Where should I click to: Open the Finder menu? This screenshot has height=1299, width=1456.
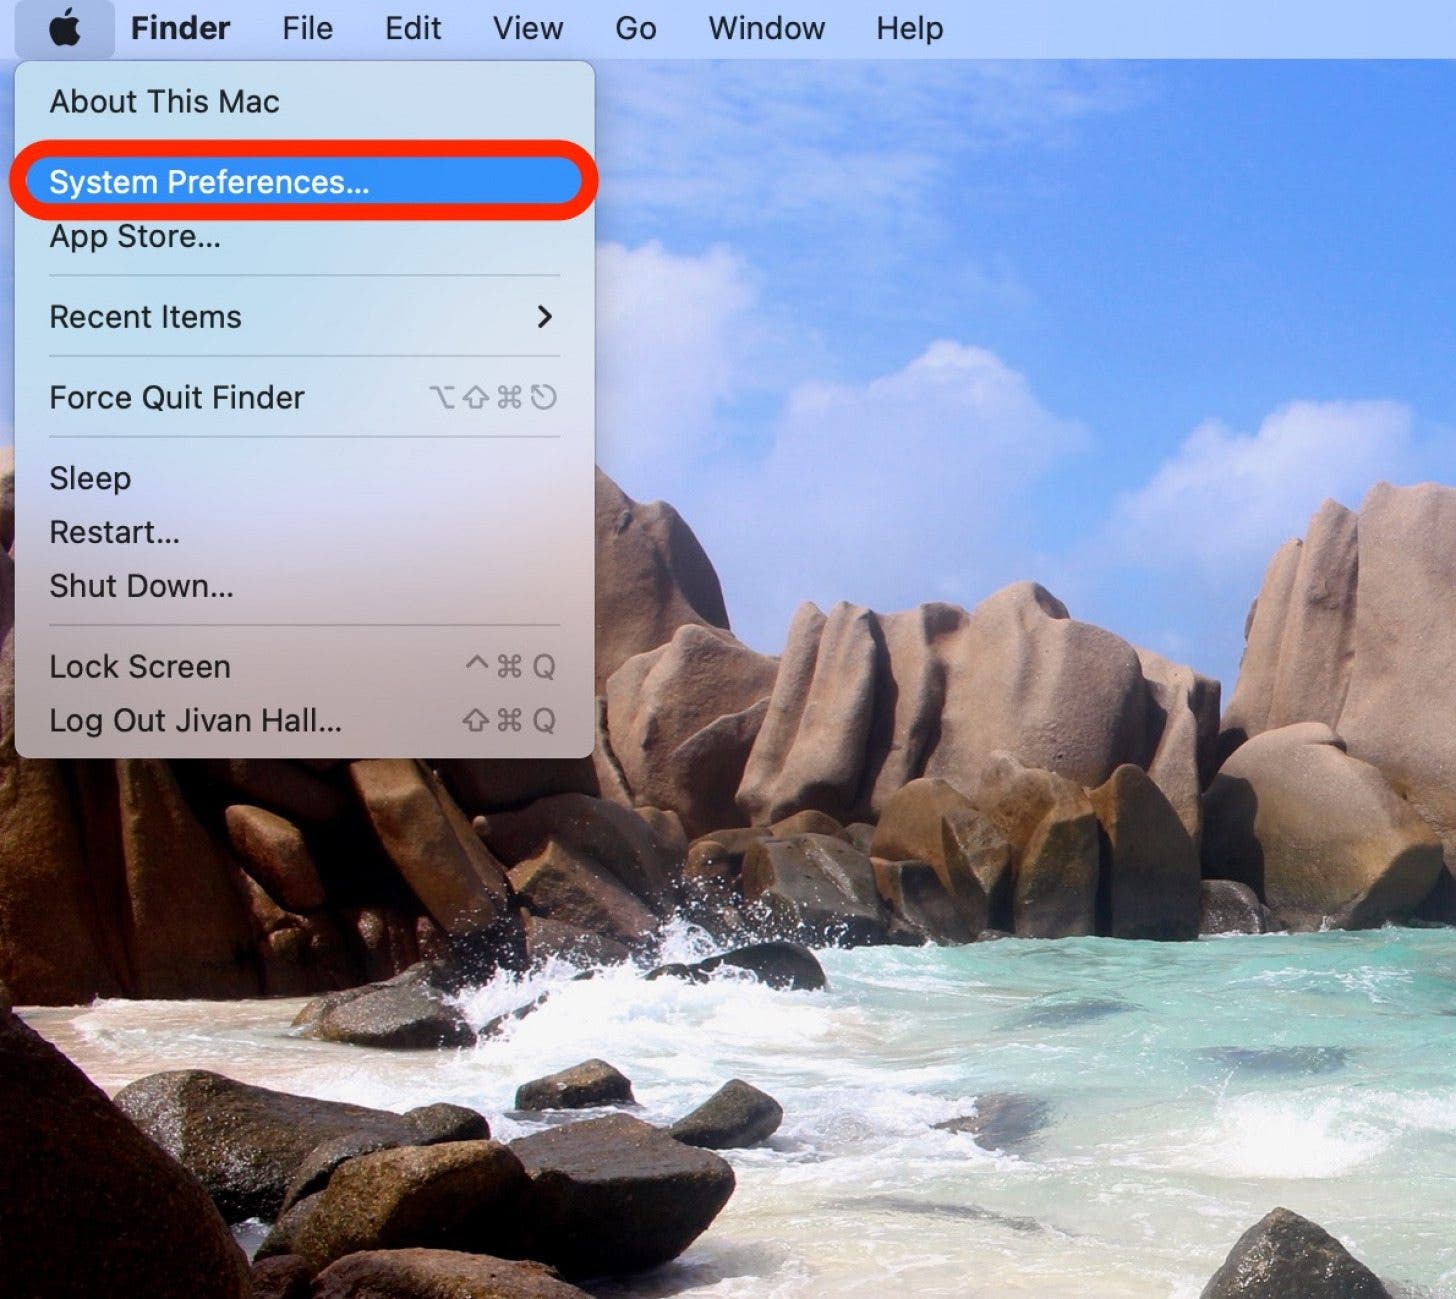tap(179, 27)
